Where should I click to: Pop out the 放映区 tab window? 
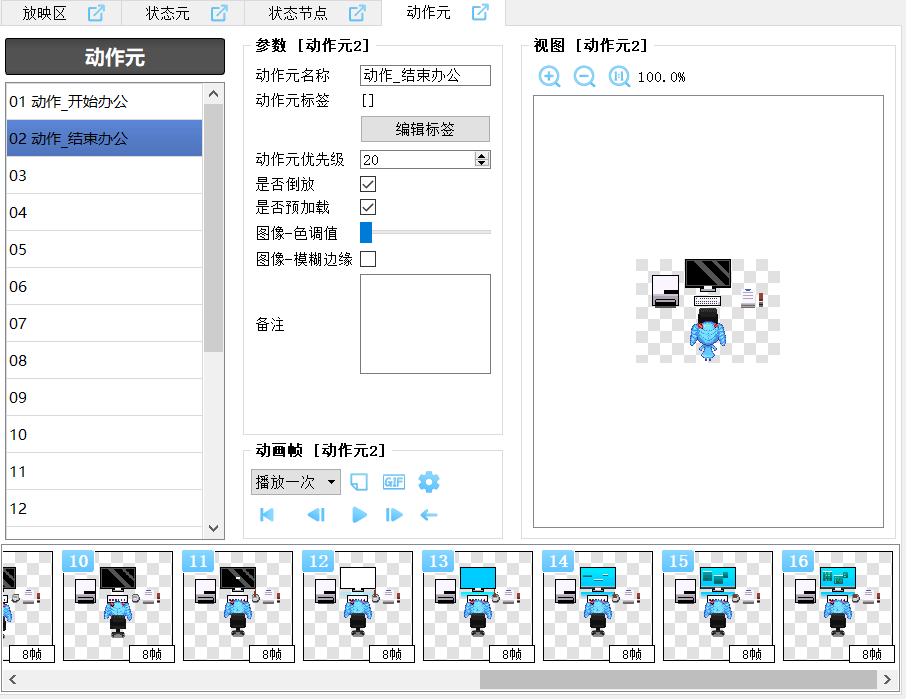[x=96, y=13]
